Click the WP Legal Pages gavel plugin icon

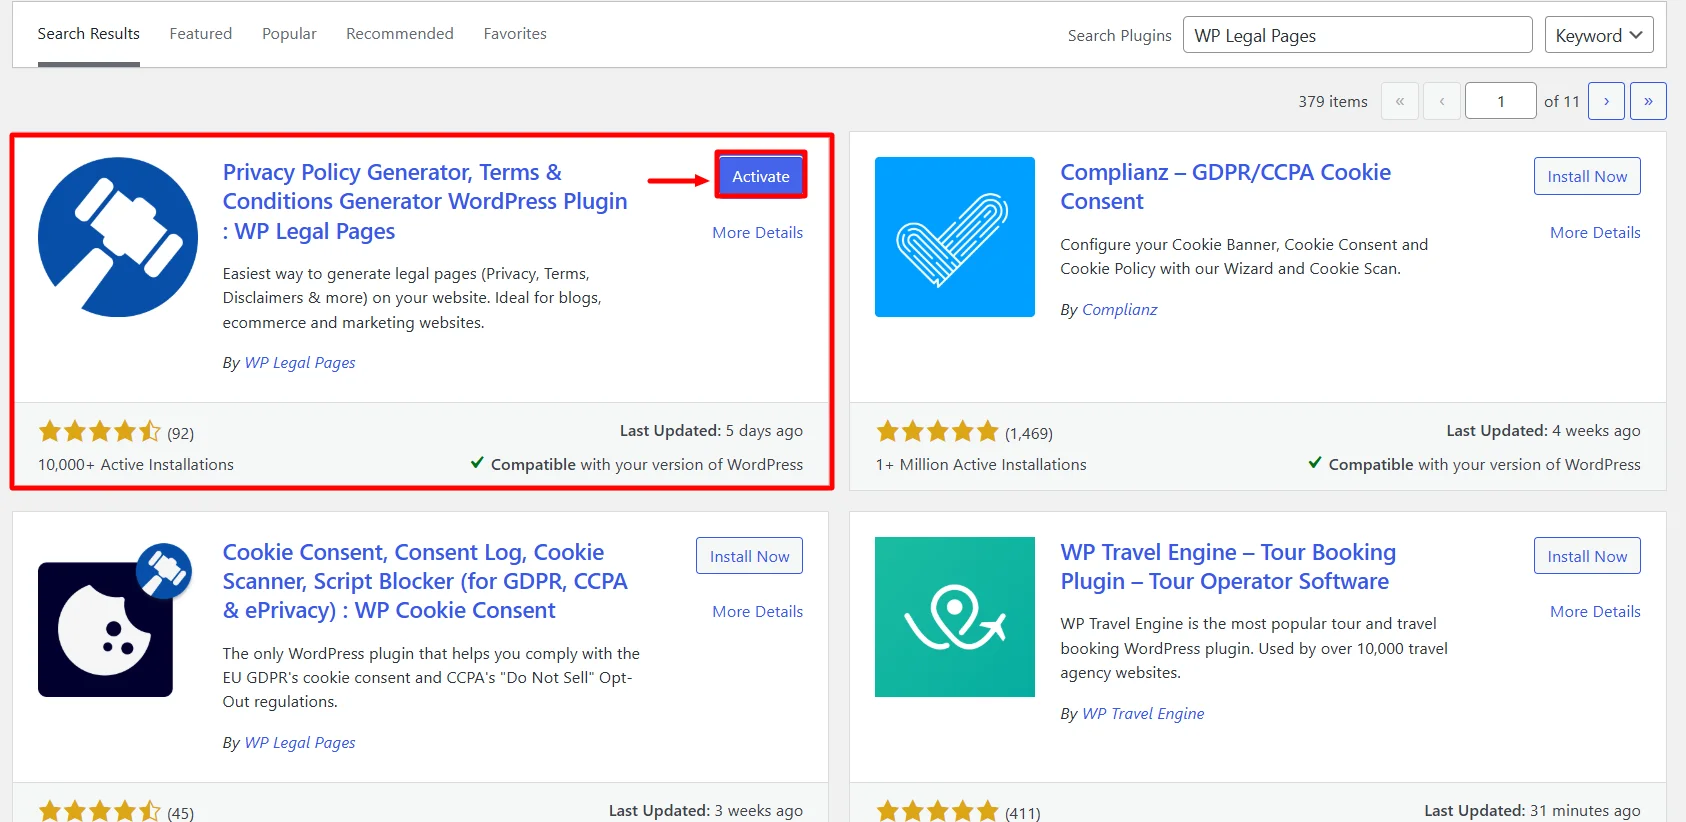(118, 237)
